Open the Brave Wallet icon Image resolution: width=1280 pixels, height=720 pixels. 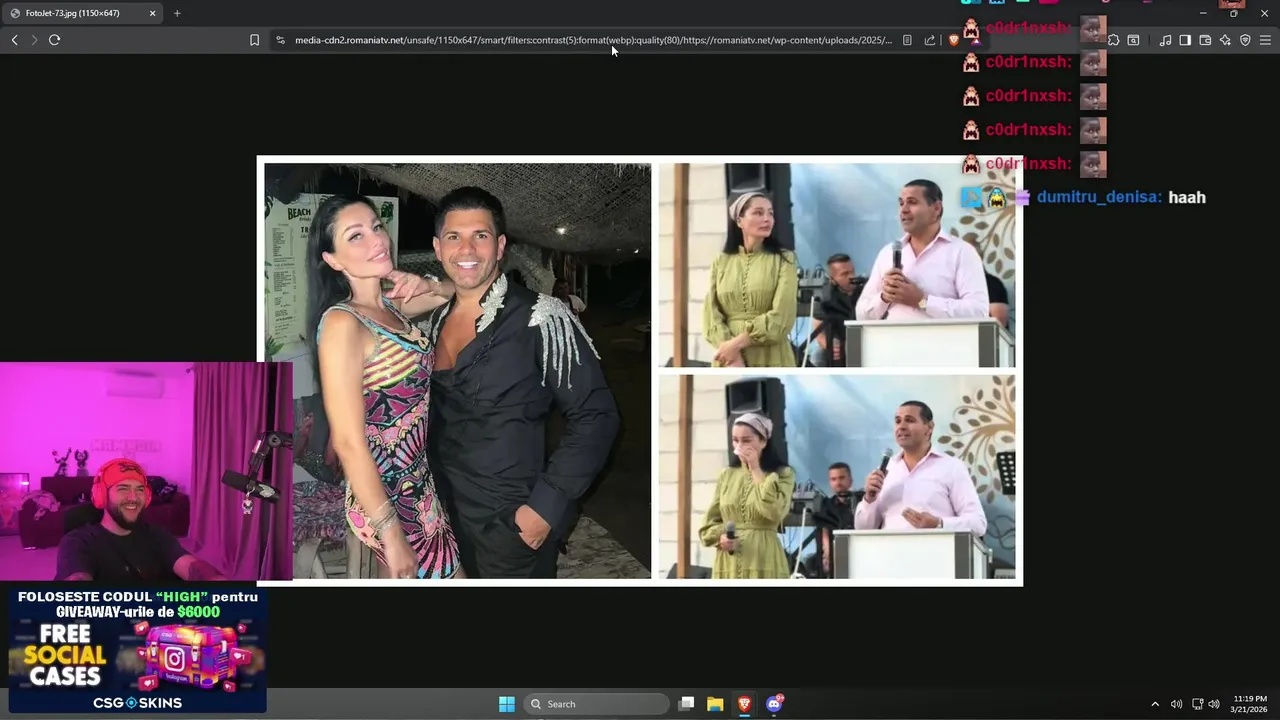click(1205, 40)
